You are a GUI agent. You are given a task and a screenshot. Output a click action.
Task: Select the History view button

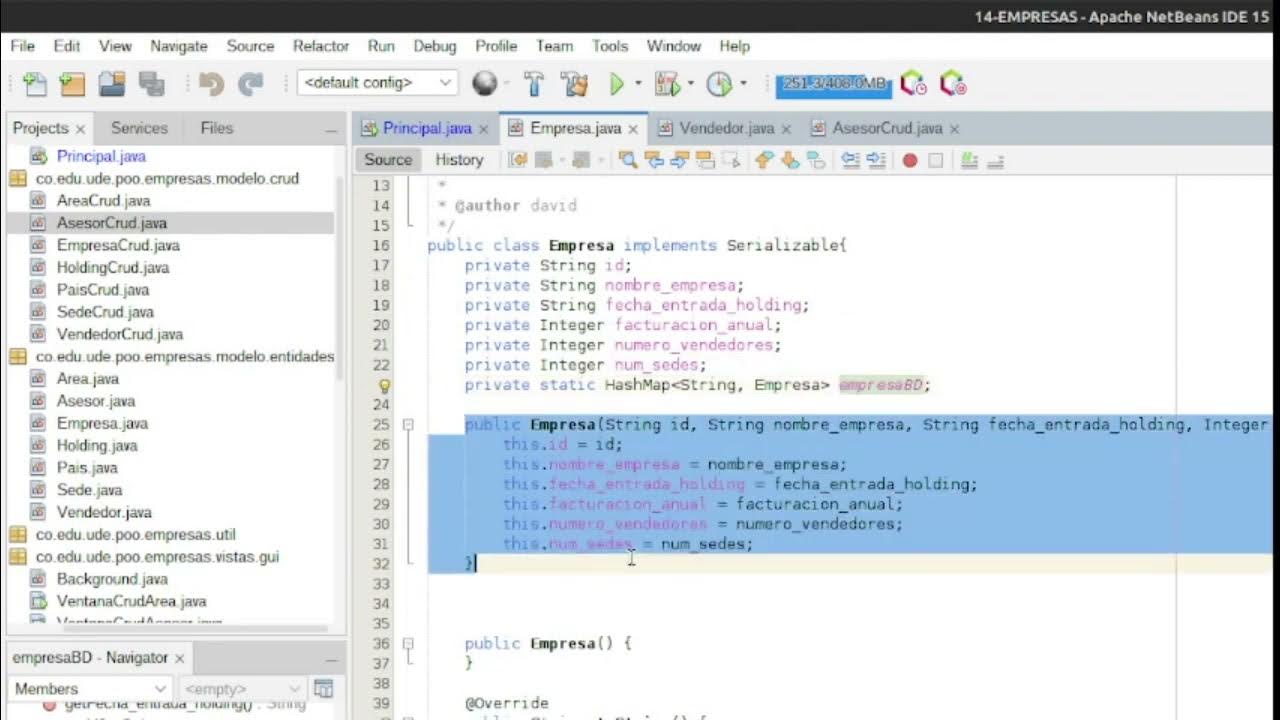pos(459,160)
